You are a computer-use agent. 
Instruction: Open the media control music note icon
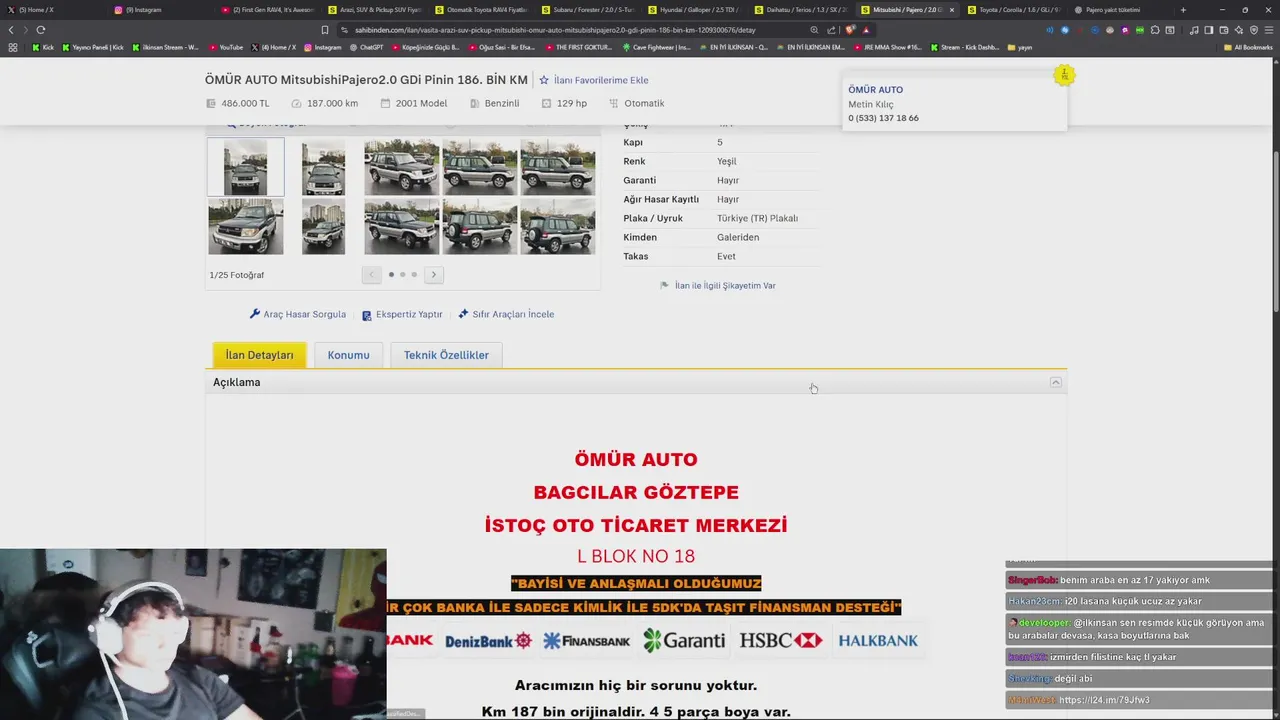pyautogui.click(x=1194, y=30)
